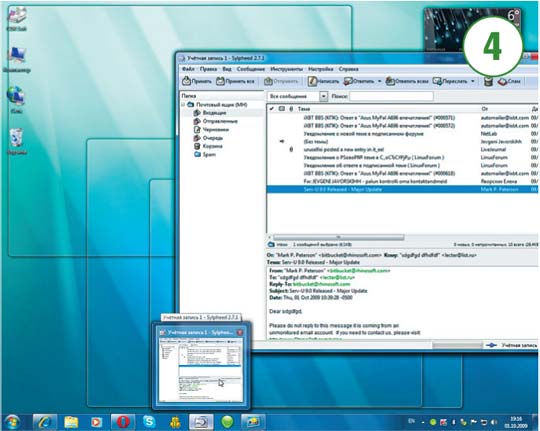Click the attachment column header
Image resolution: width=540 pixels, height=431 pixels.
pos(291,109)
